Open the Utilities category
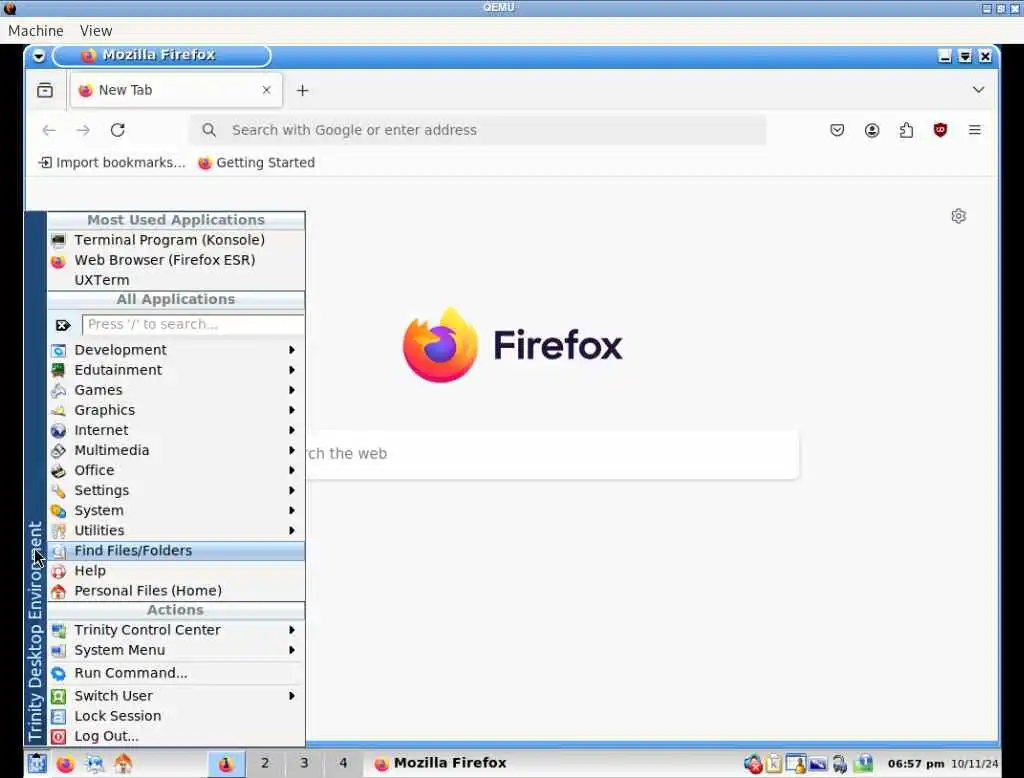1024x778 pixels. tap(176, 530)
